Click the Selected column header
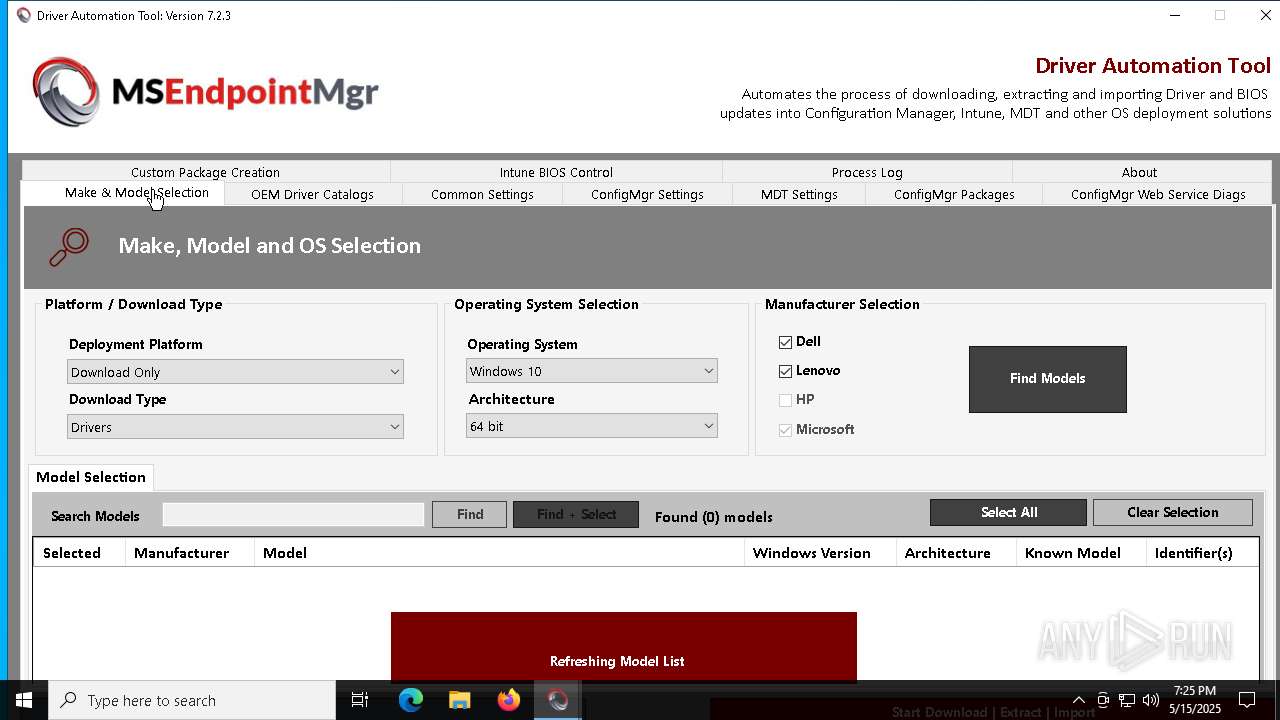Image resolution: width=1280 pixels, height=720 pixels. coord(79,553)
